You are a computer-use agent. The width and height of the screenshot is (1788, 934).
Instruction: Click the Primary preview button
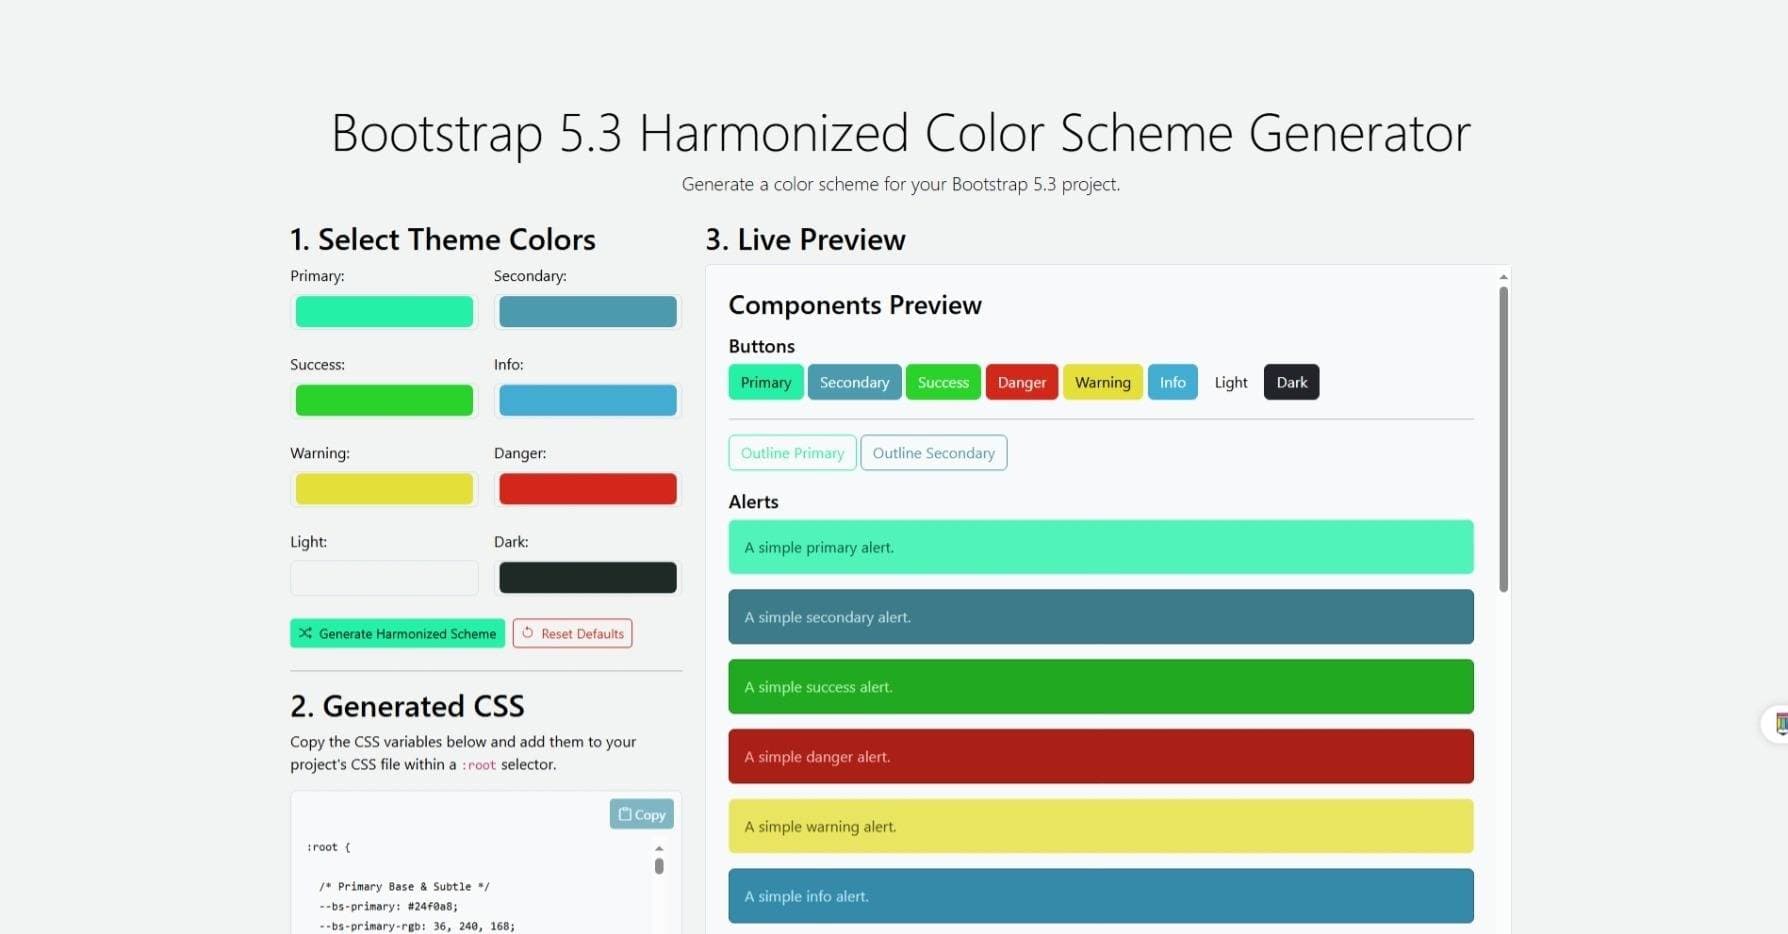766,382
